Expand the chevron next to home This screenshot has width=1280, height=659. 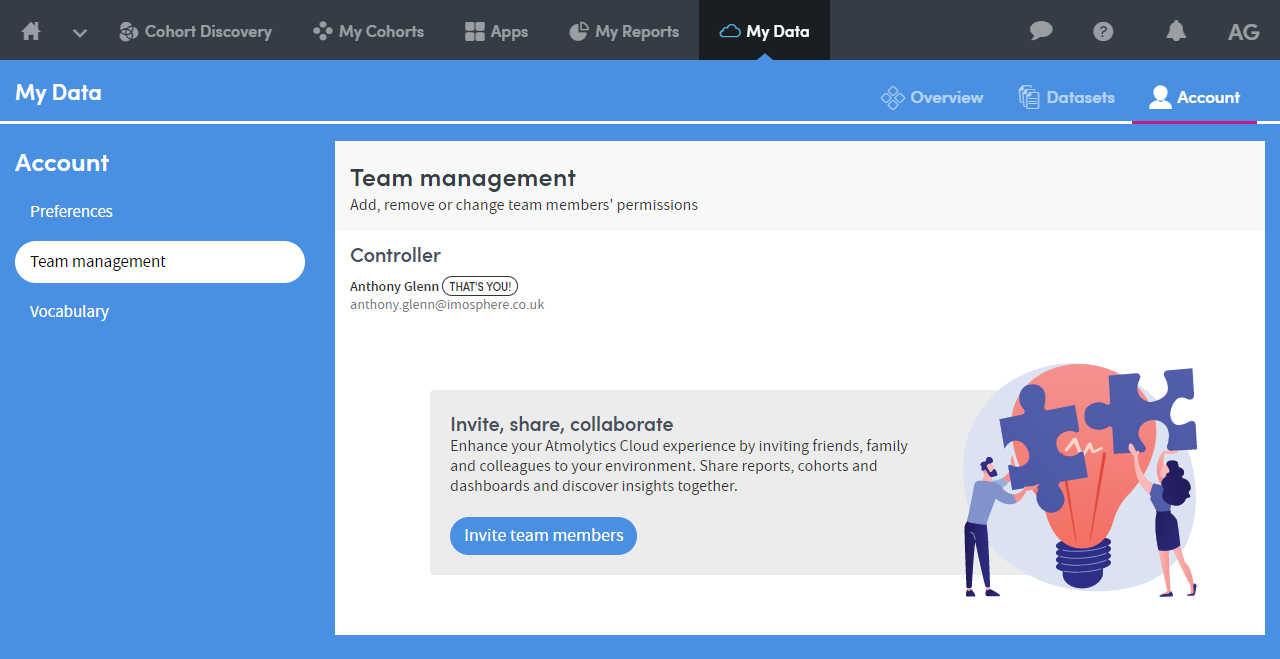tap(80, 32)
